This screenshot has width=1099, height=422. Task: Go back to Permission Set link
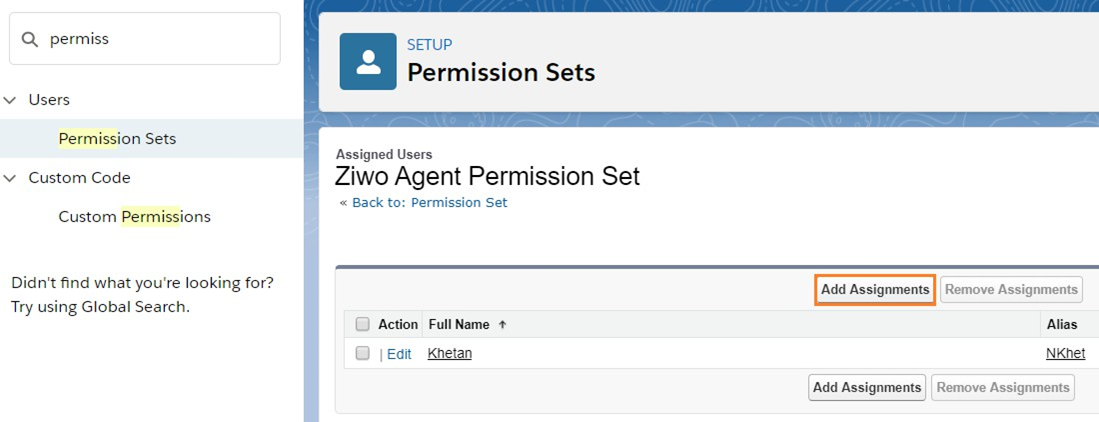(430, 203)
